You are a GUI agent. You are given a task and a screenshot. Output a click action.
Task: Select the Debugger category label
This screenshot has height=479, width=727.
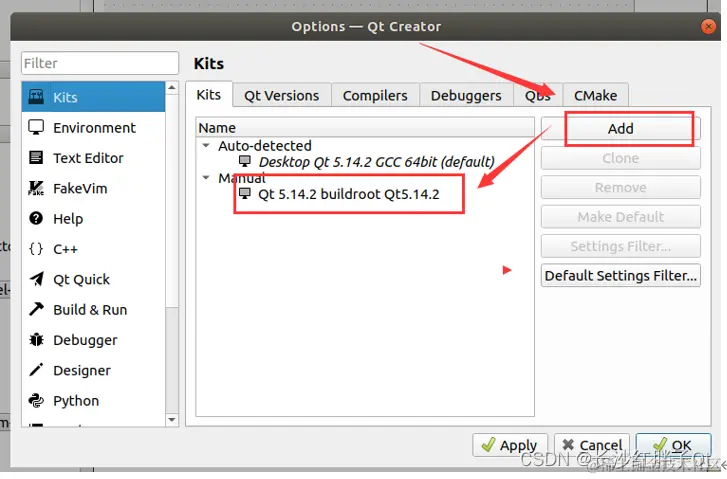click(85, 340)
